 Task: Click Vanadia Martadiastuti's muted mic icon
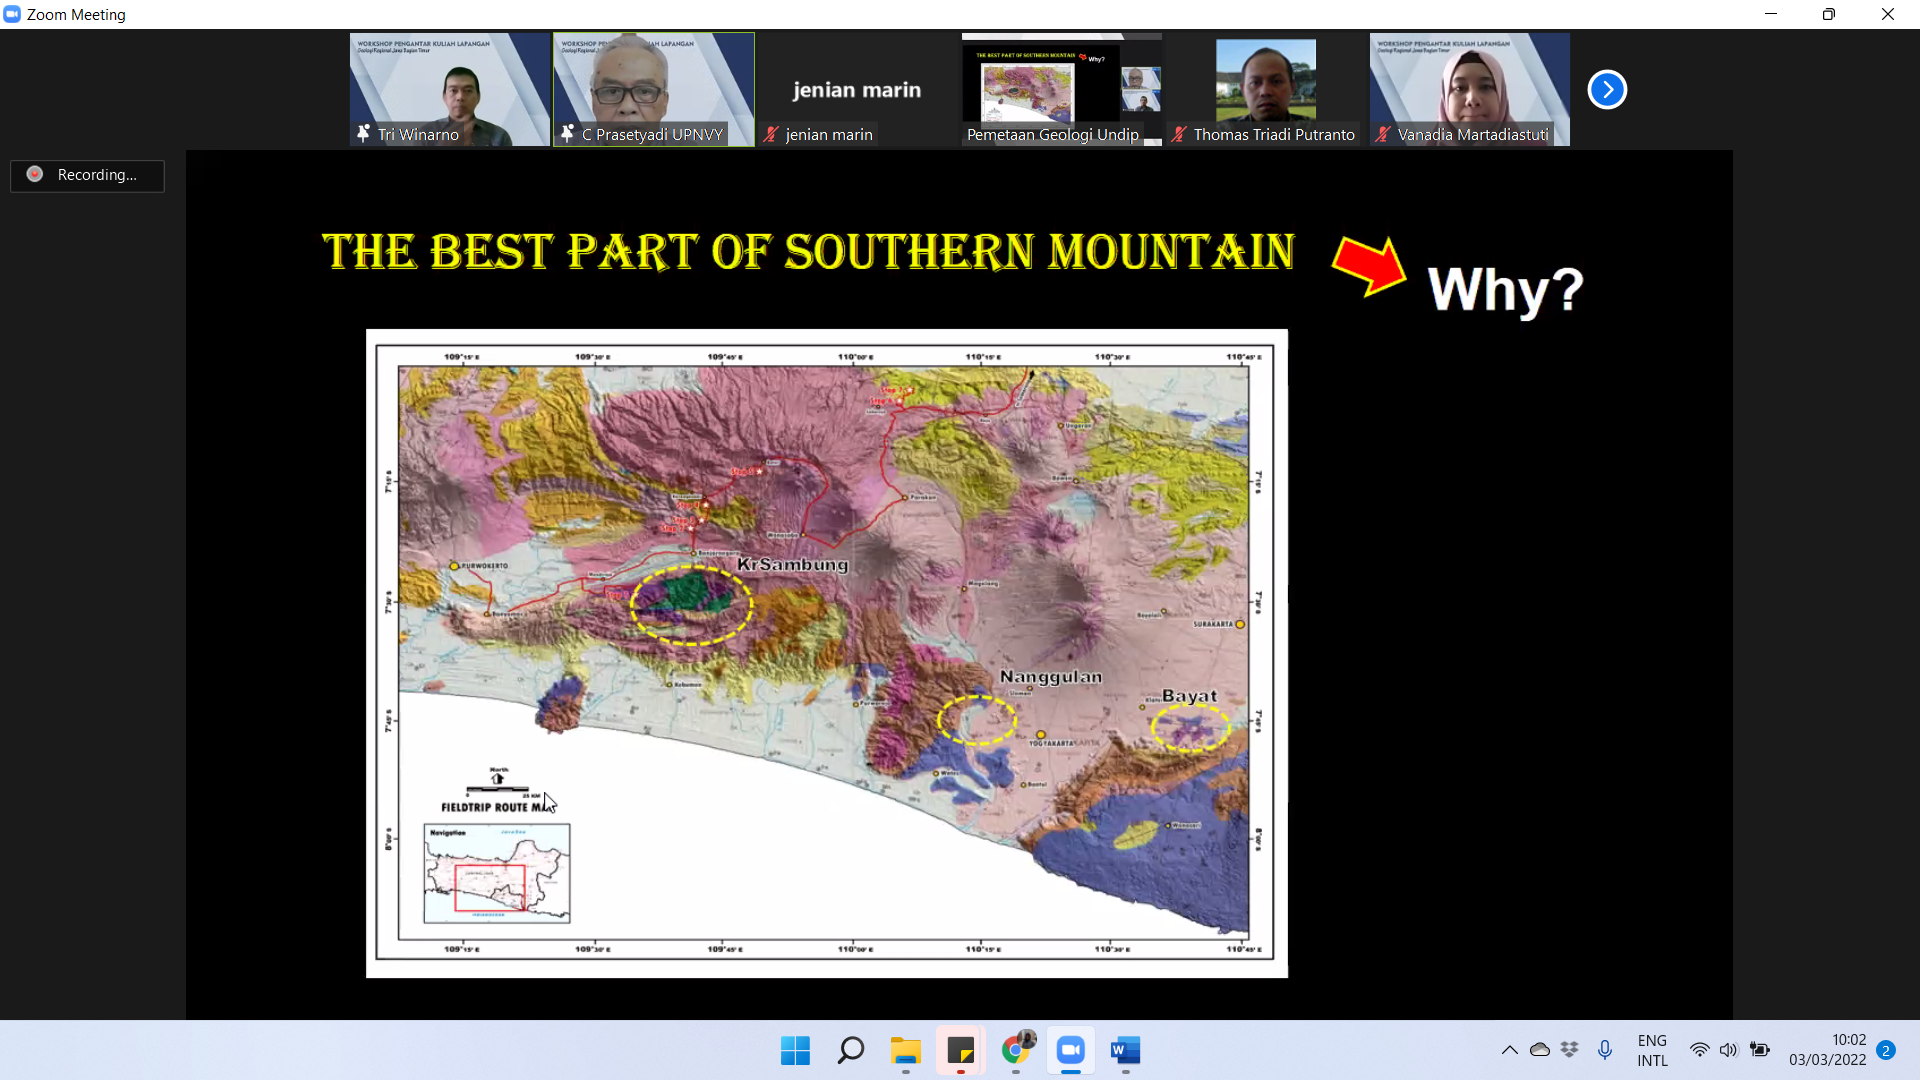click(x=1383, y=134)
